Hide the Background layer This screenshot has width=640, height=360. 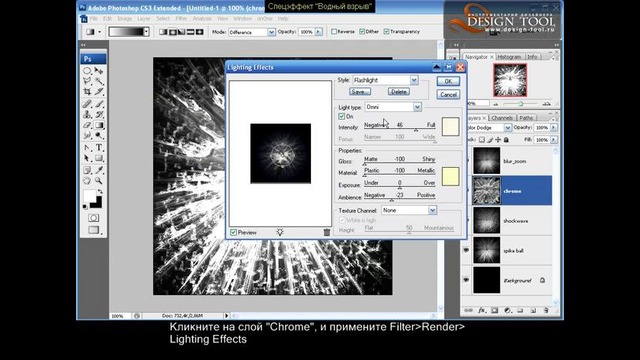pyautogui.click(x=466, y=280)
